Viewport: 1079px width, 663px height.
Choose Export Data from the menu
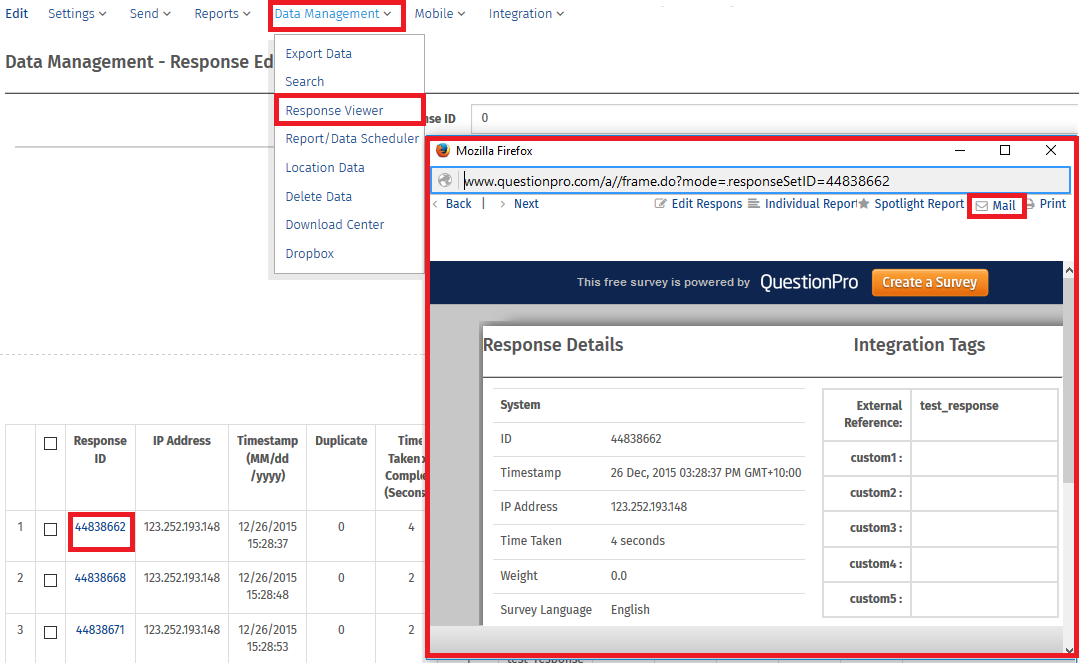(x=319, y=54)
